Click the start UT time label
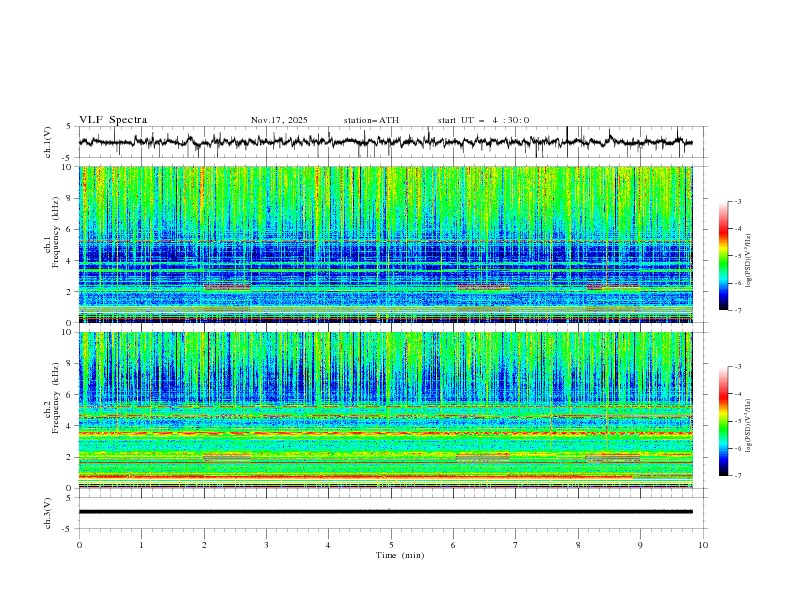792x612 pixels. (483, 120)
